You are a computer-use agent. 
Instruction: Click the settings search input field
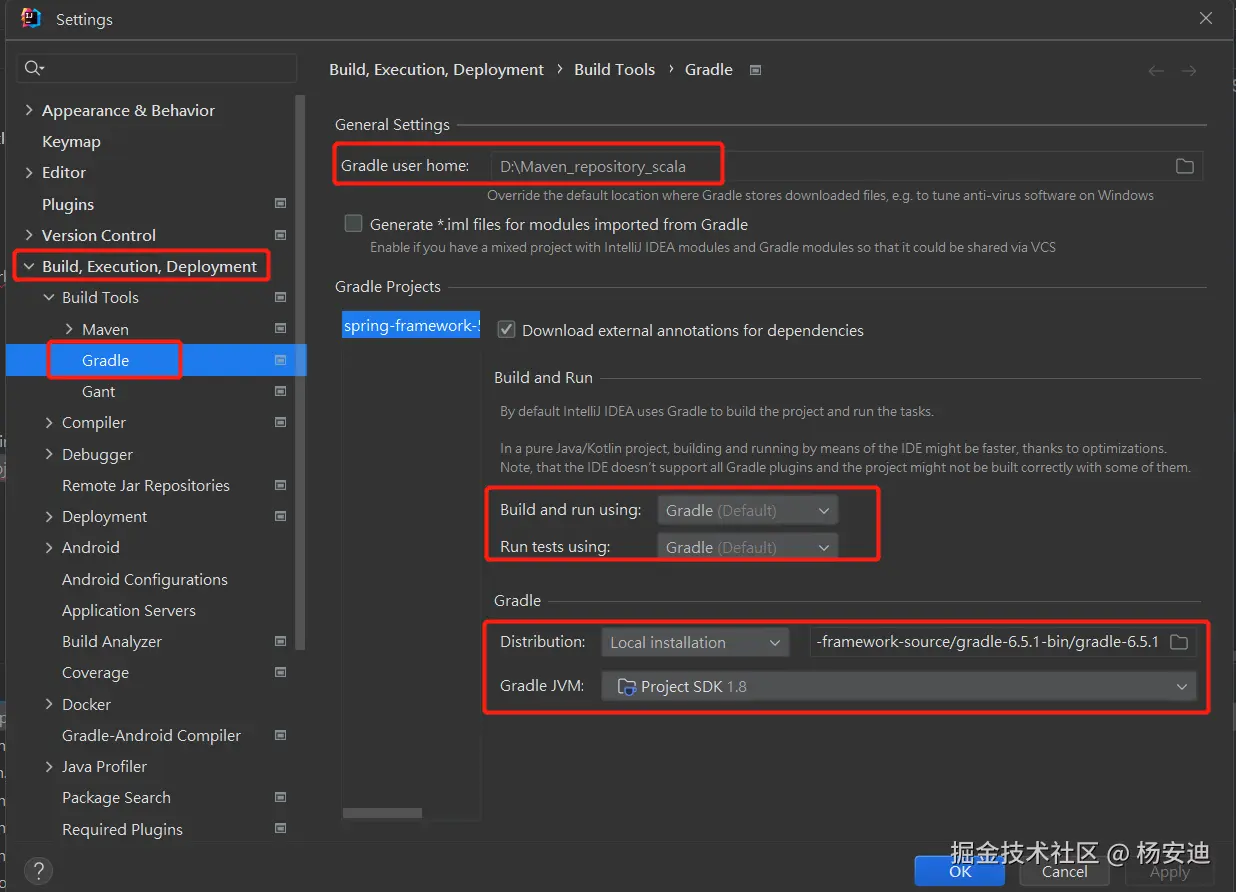[x=157, y=68]
